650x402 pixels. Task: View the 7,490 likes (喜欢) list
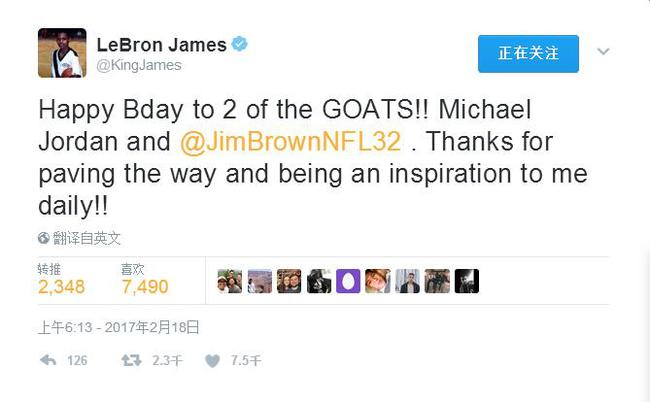point(145,279)
